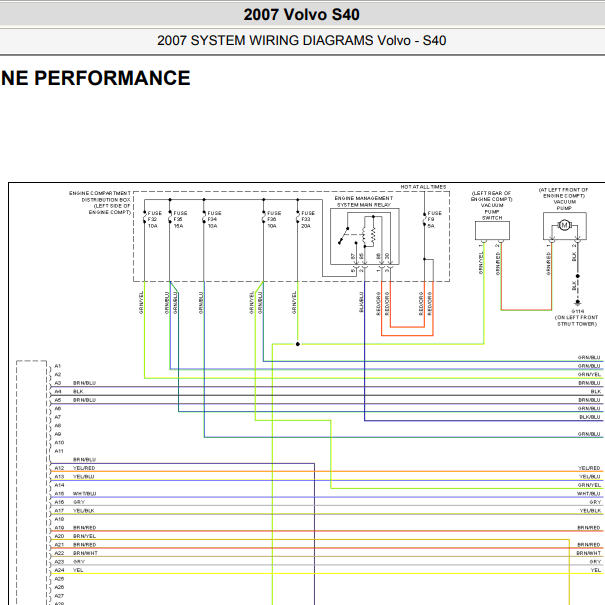Click right-edge YEL/BLK wire label
The width and height of the screenshot is (605, 605).
(590, 510)
